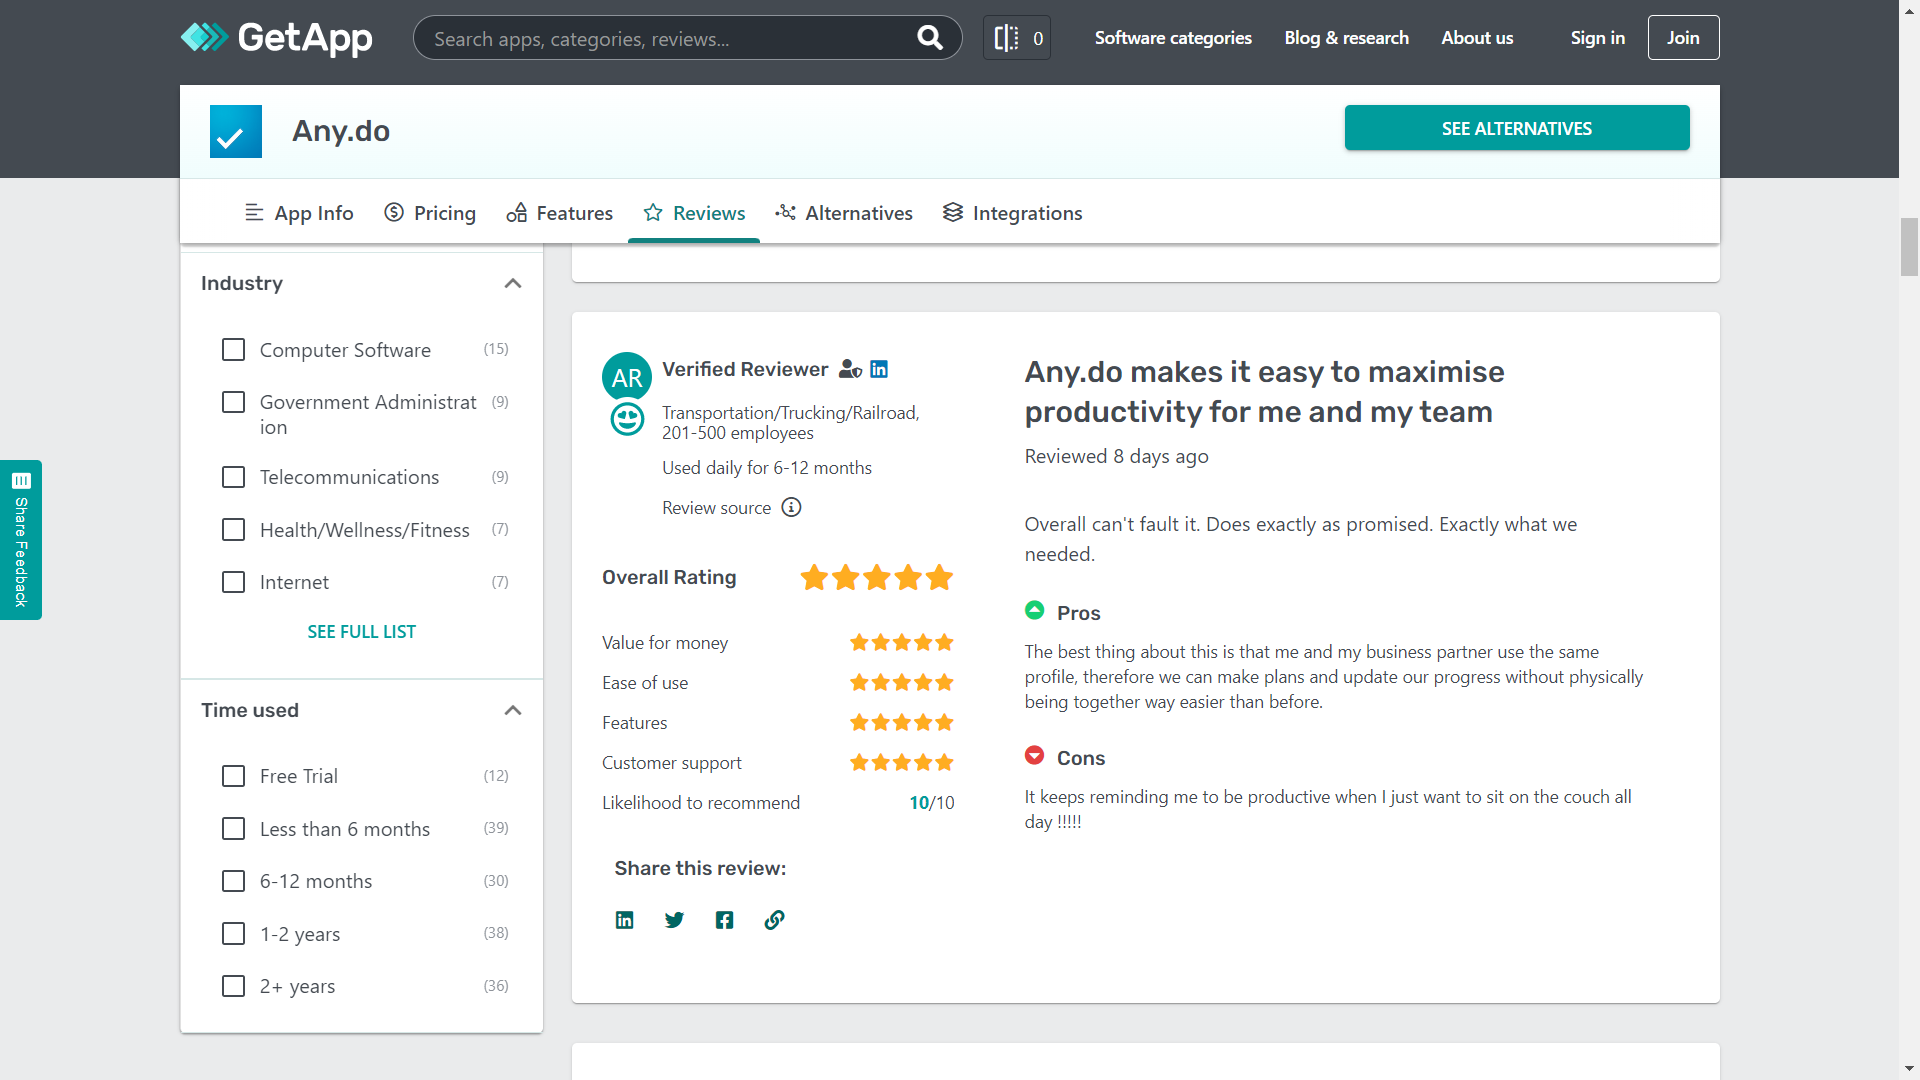This screenshot has width=1920, height=1080.
Task: Switch to the Pricing tab
Action: pos(430,213)
